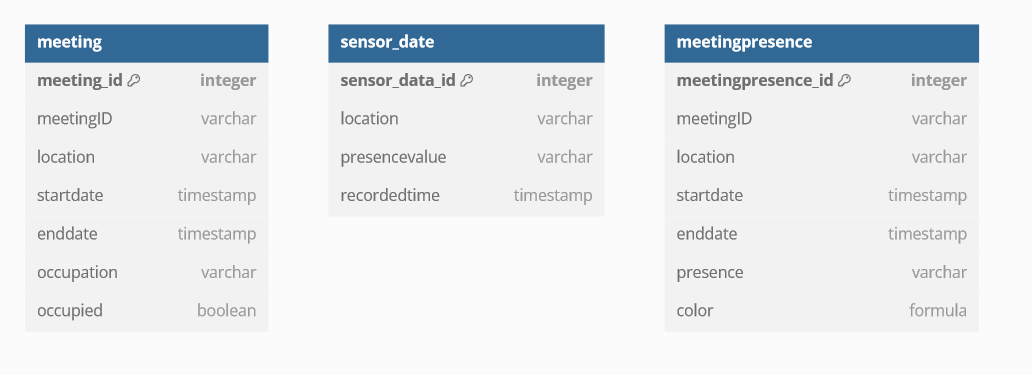Select the location field in sensor_date

[x=466, y=119]
